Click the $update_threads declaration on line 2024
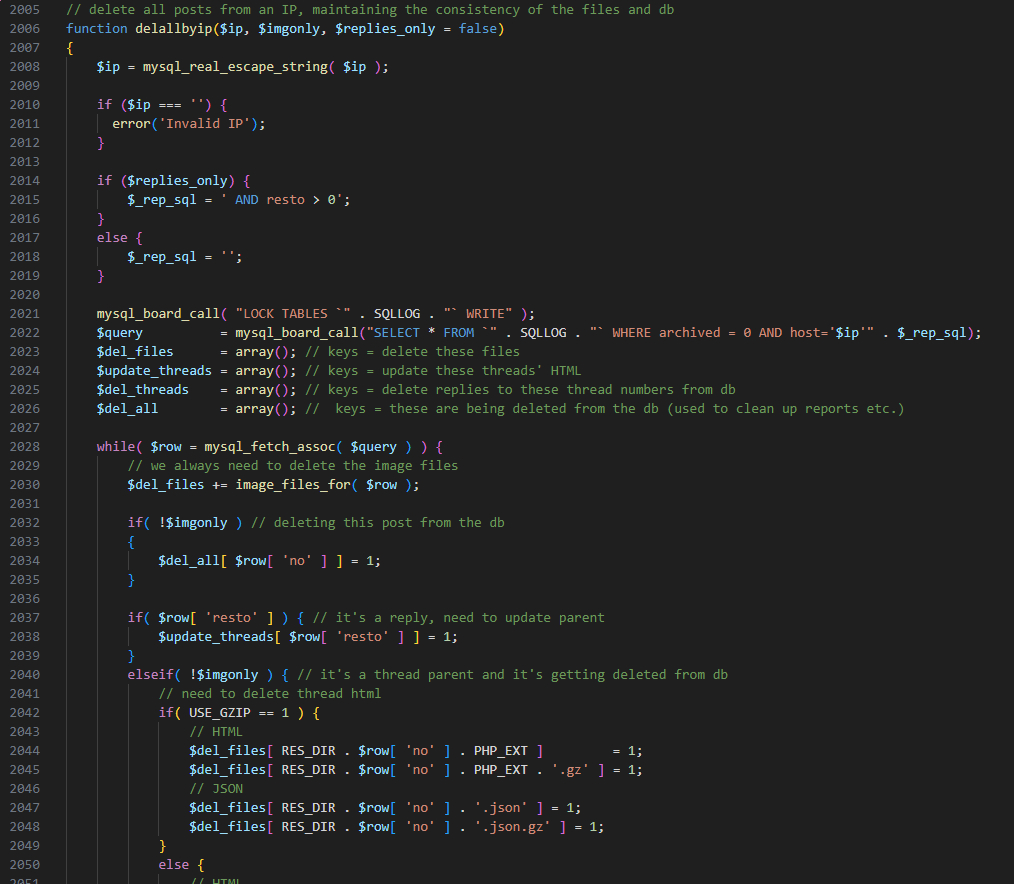 (x=154, y=371)
